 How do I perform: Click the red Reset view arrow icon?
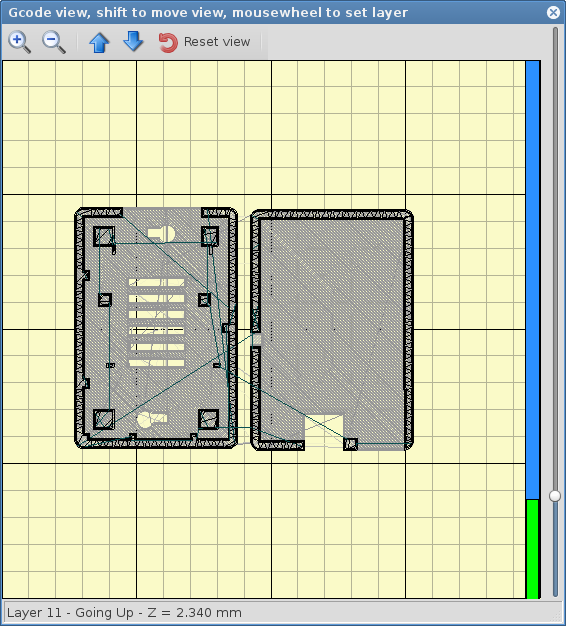click(x=168, y=42)
